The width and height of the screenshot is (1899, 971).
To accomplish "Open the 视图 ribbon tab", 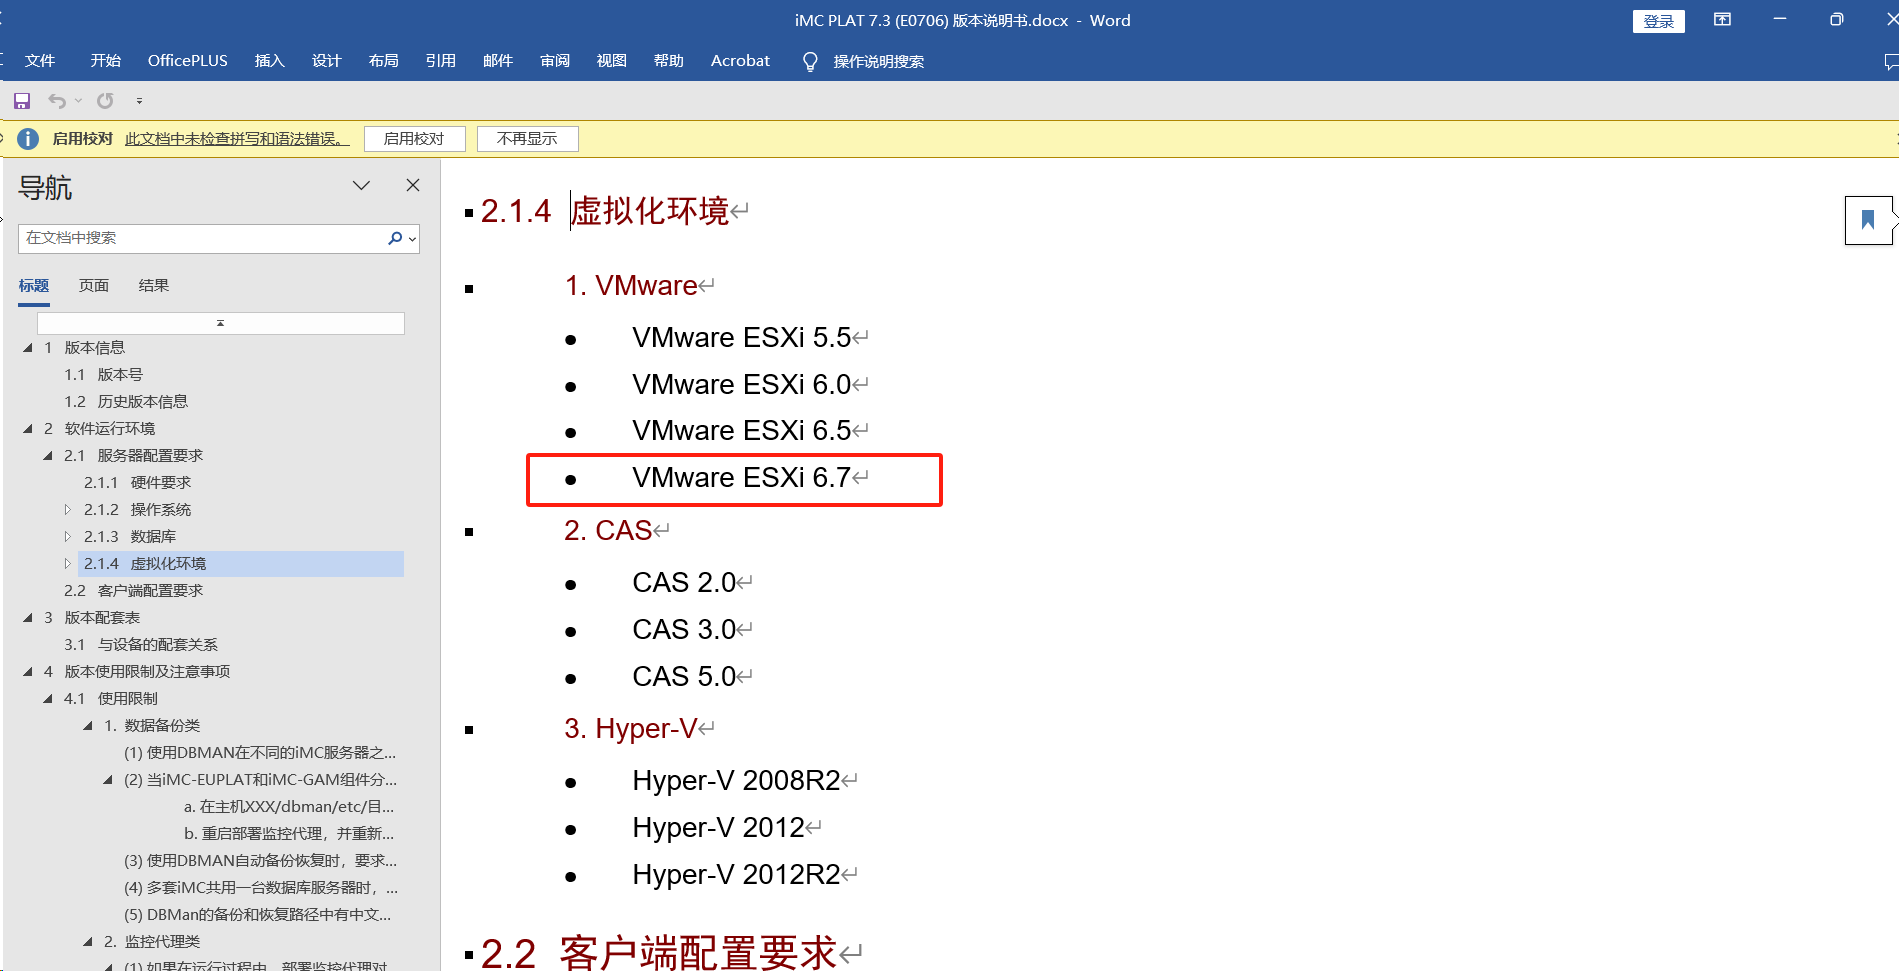I will pyautogui.click(x=612, y=61).
